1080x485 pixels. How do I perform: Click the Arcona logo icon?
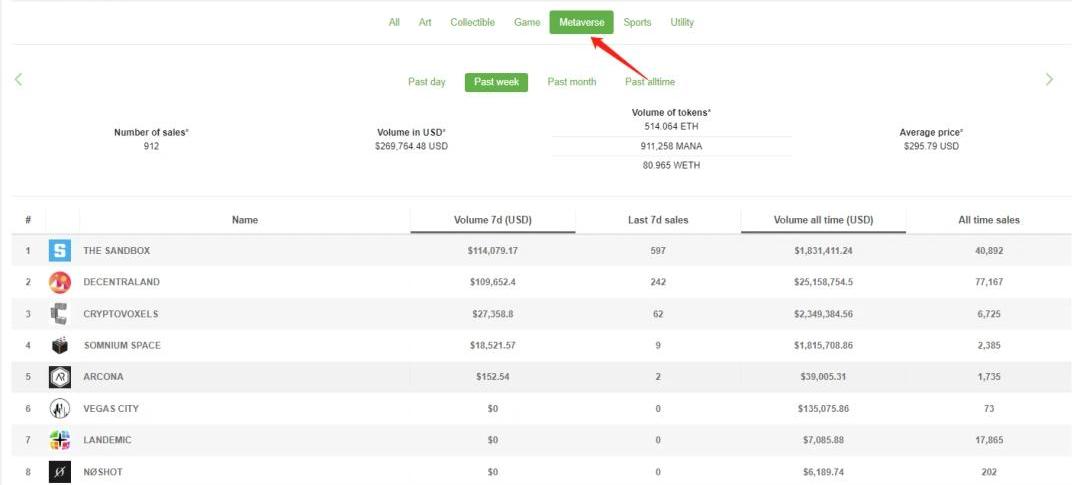pyautogui.click(x=60, y=377)
